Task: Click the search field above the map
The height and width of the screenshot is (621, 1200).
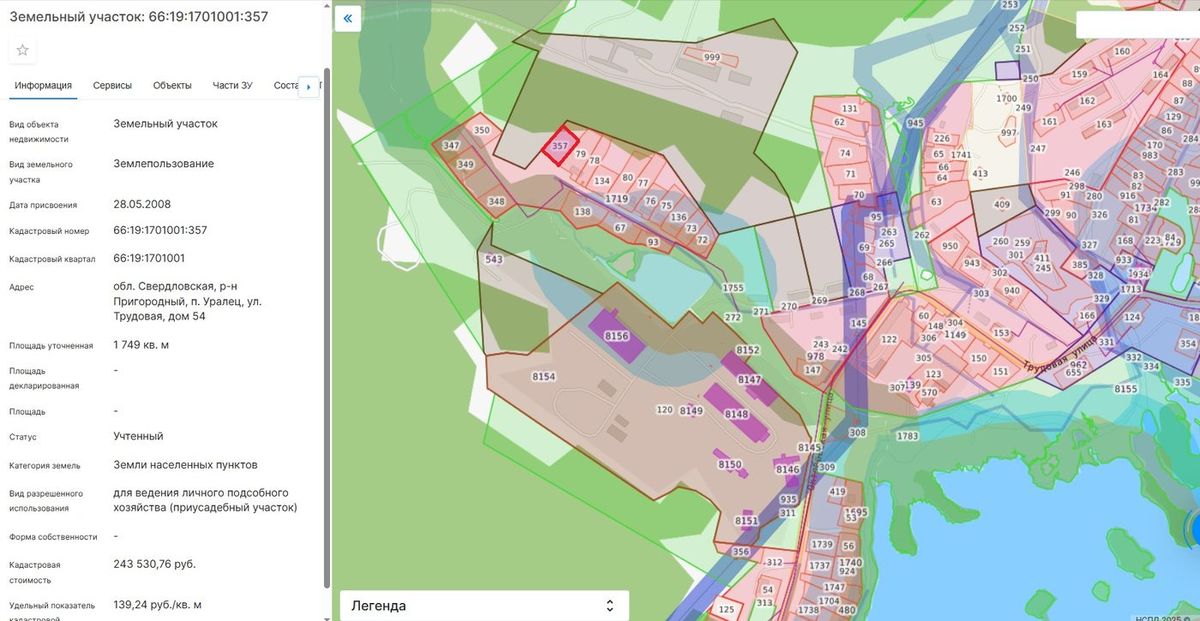Action: coord(1138,25)
